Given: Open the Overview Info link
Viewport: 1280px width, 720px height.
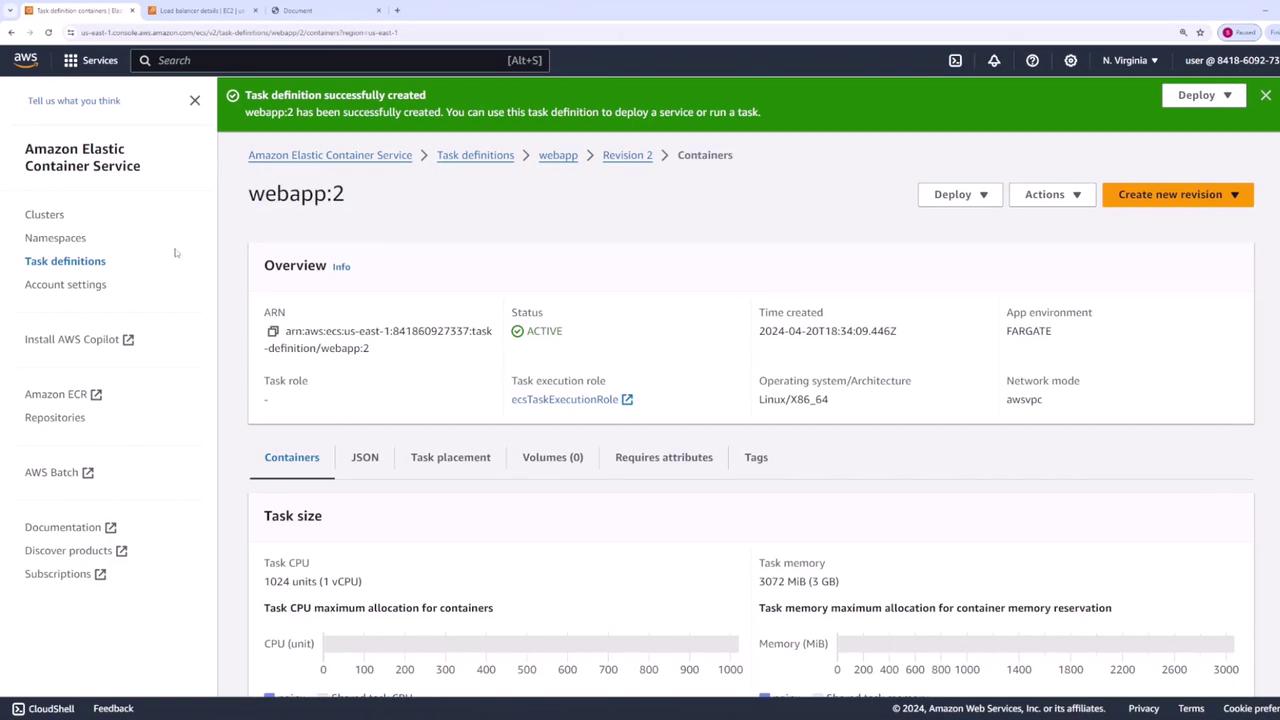Looking at the screenshot, I should pyautogui.click(x=341, y=267).
